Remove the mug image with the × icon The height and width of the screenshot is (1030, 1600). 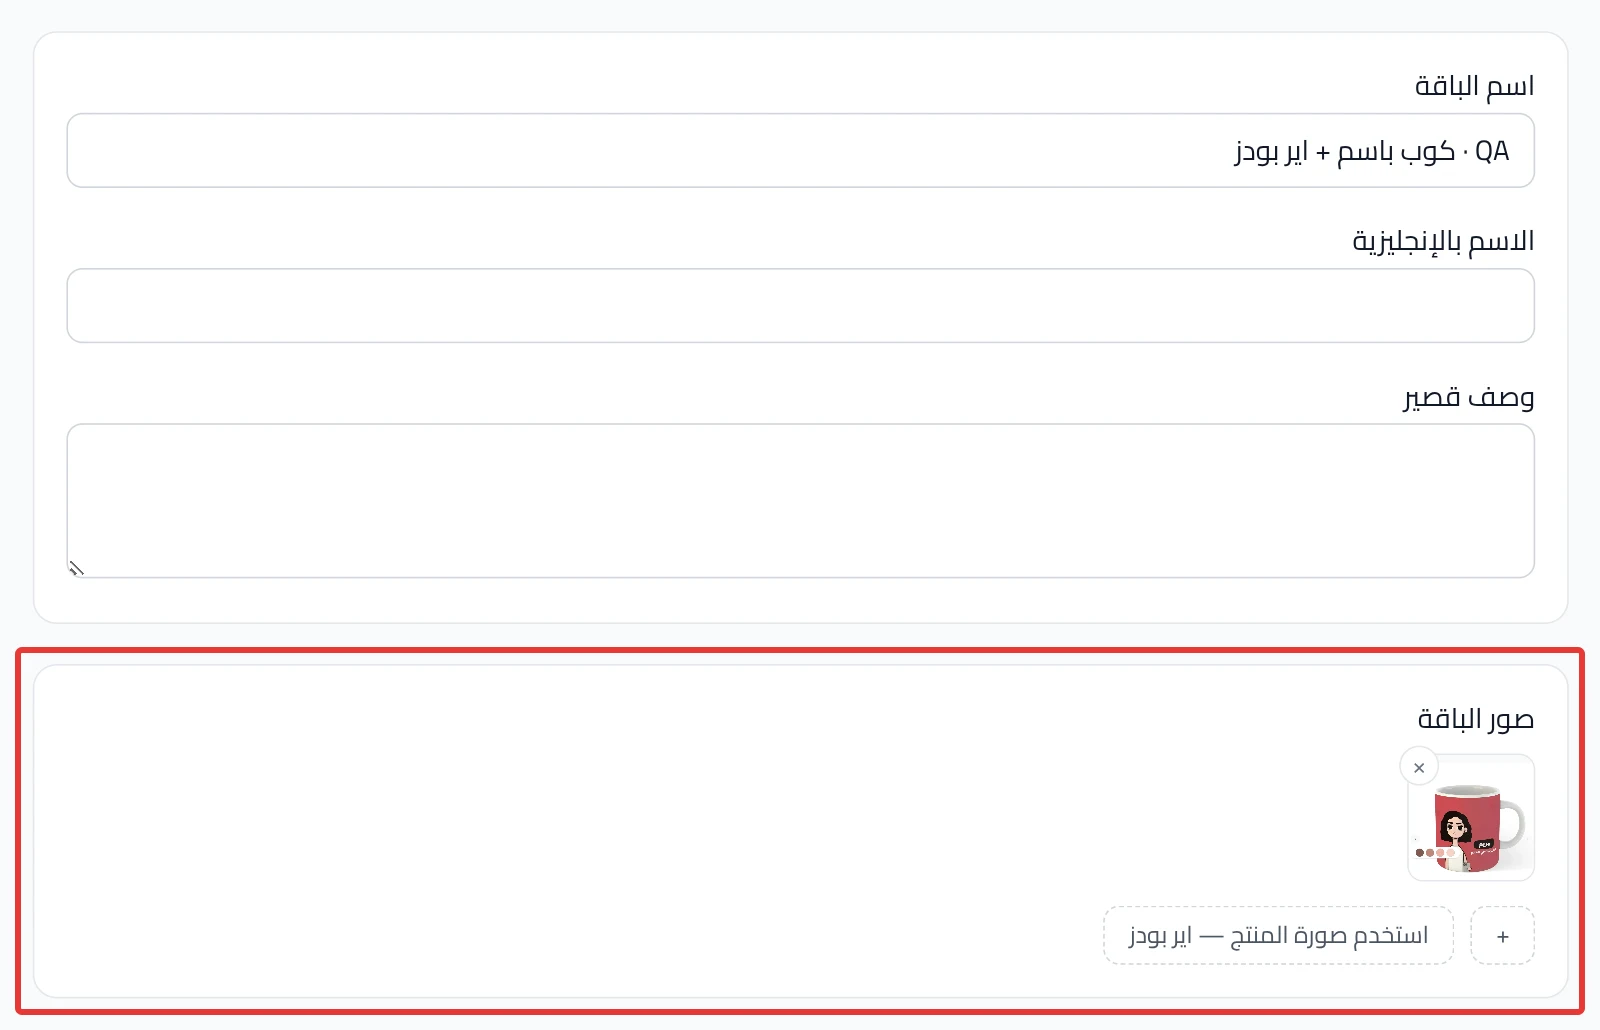[1419, 768]
